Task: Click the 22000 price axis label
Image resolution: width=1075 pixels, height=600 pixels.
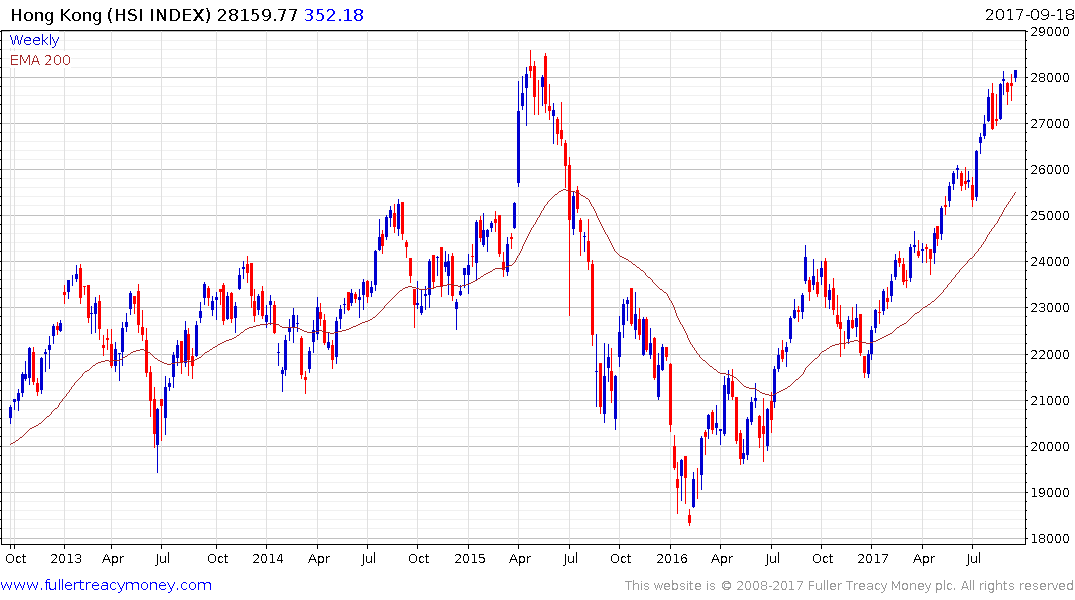Action: (x=1050, y=355)
